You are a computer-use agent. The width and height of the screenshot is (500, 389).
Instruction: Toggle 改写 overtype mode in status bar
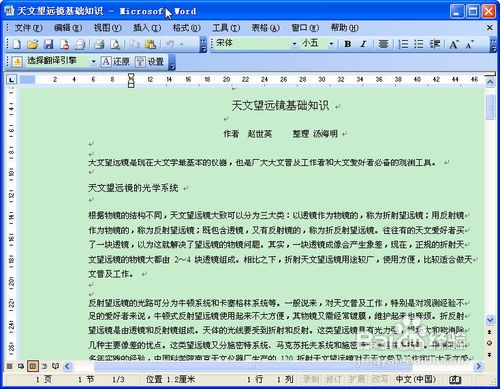(x=380, y=379)
